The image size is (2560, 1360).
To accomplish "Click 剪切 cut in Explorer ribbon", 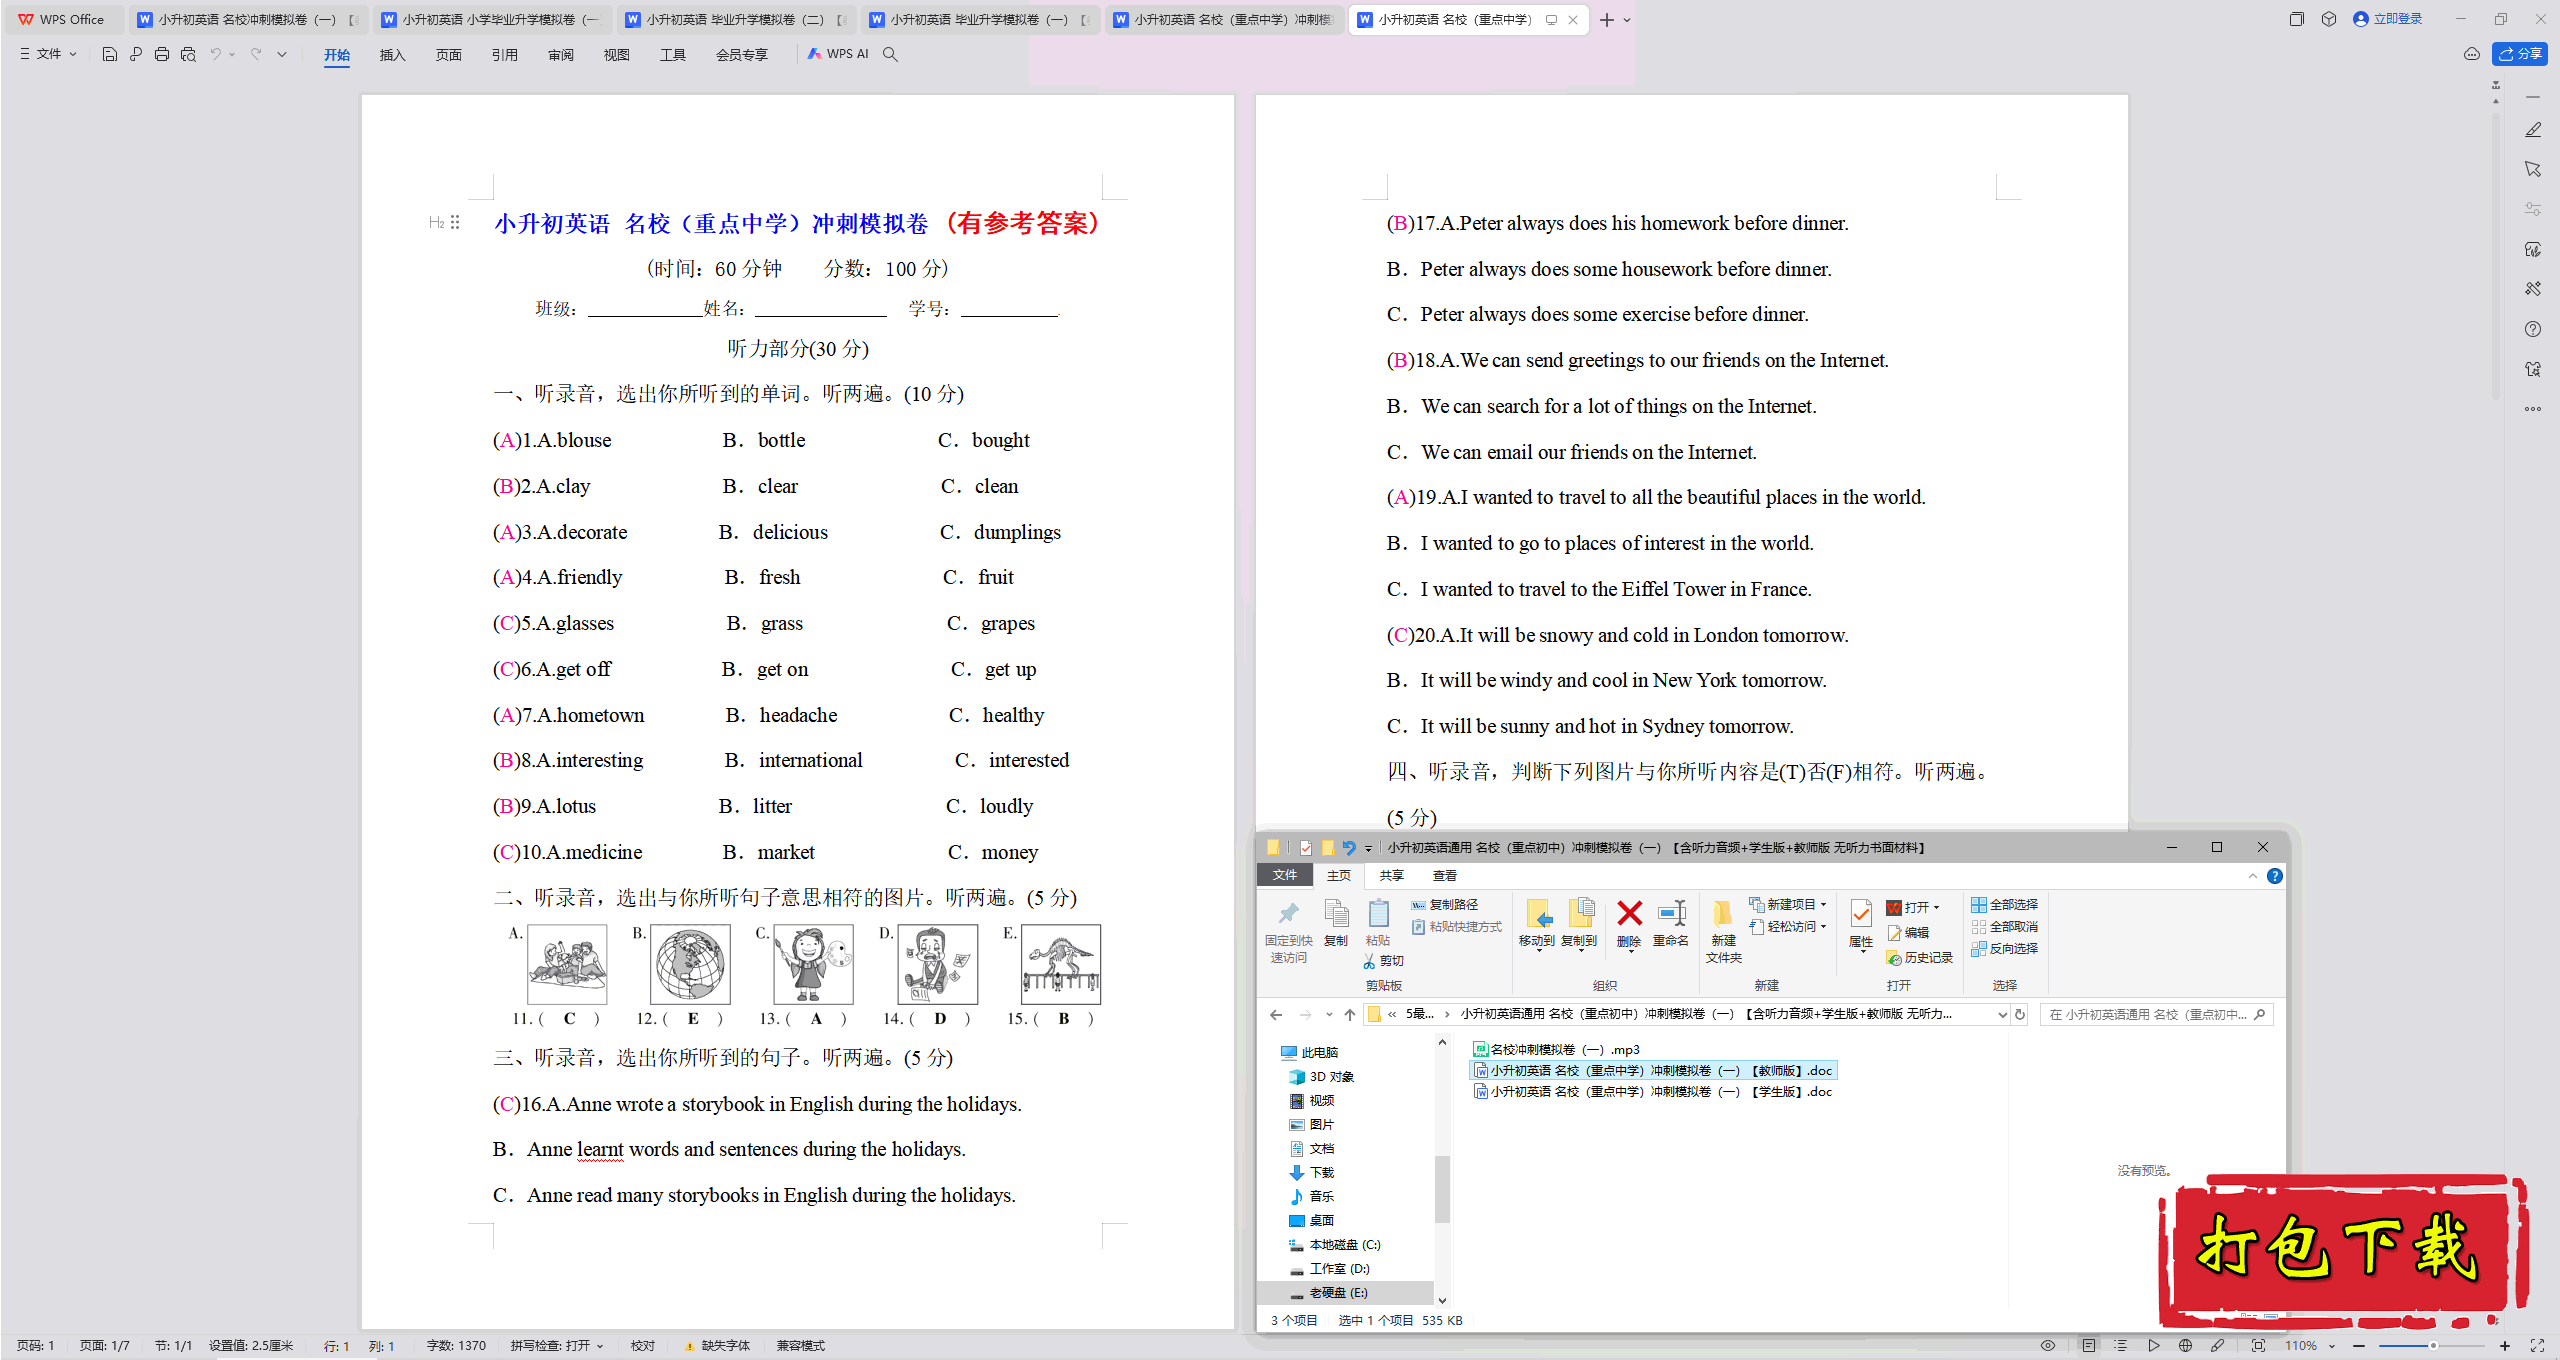I will 1383,960.
